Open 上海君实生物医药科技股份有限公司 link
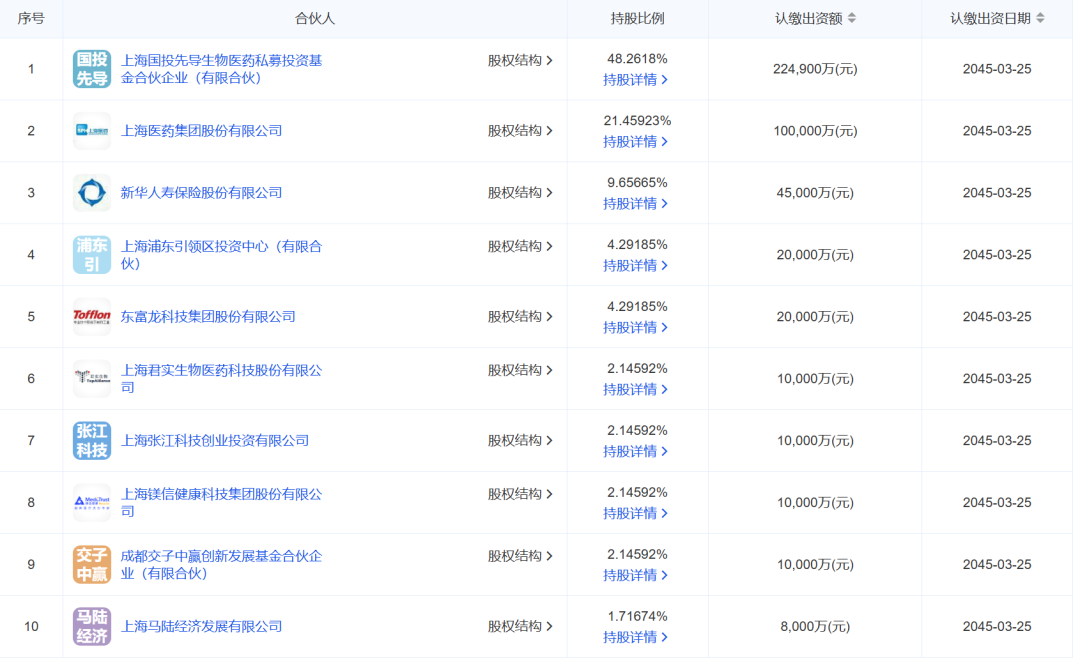This screenshot has width=1080, height=661. click(221, 379)
